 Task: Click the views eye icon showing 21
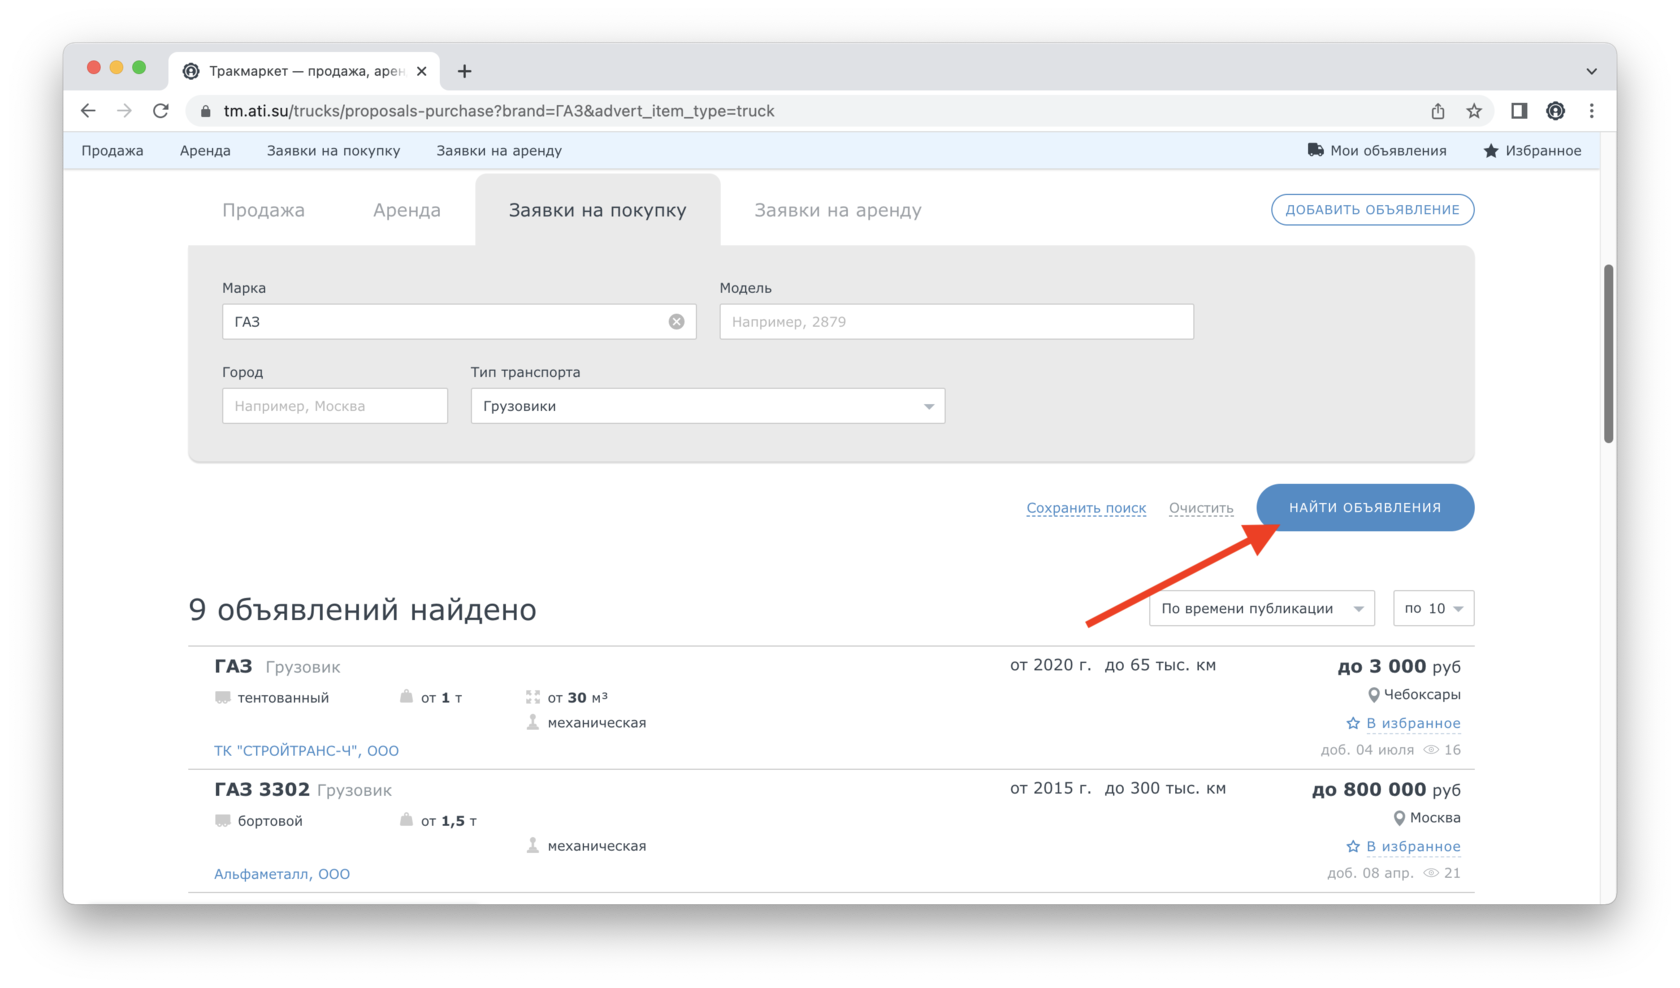1431,873
